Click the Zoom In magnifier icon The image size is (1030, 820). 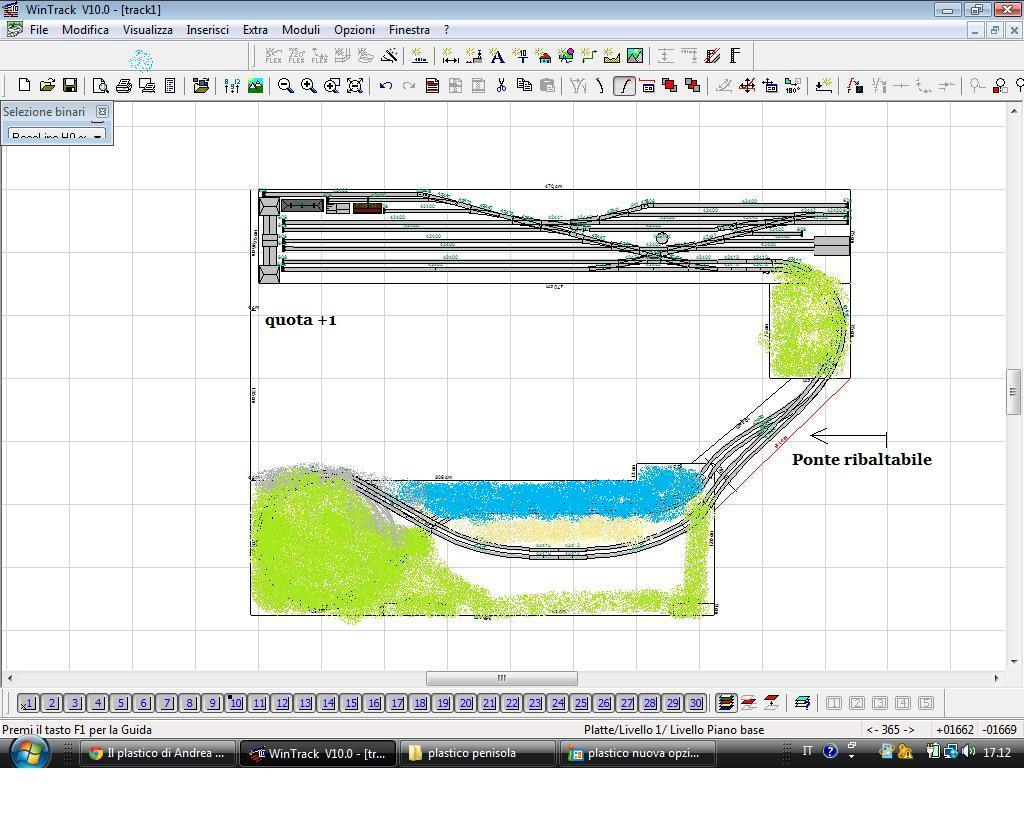(x=308, y=85)
